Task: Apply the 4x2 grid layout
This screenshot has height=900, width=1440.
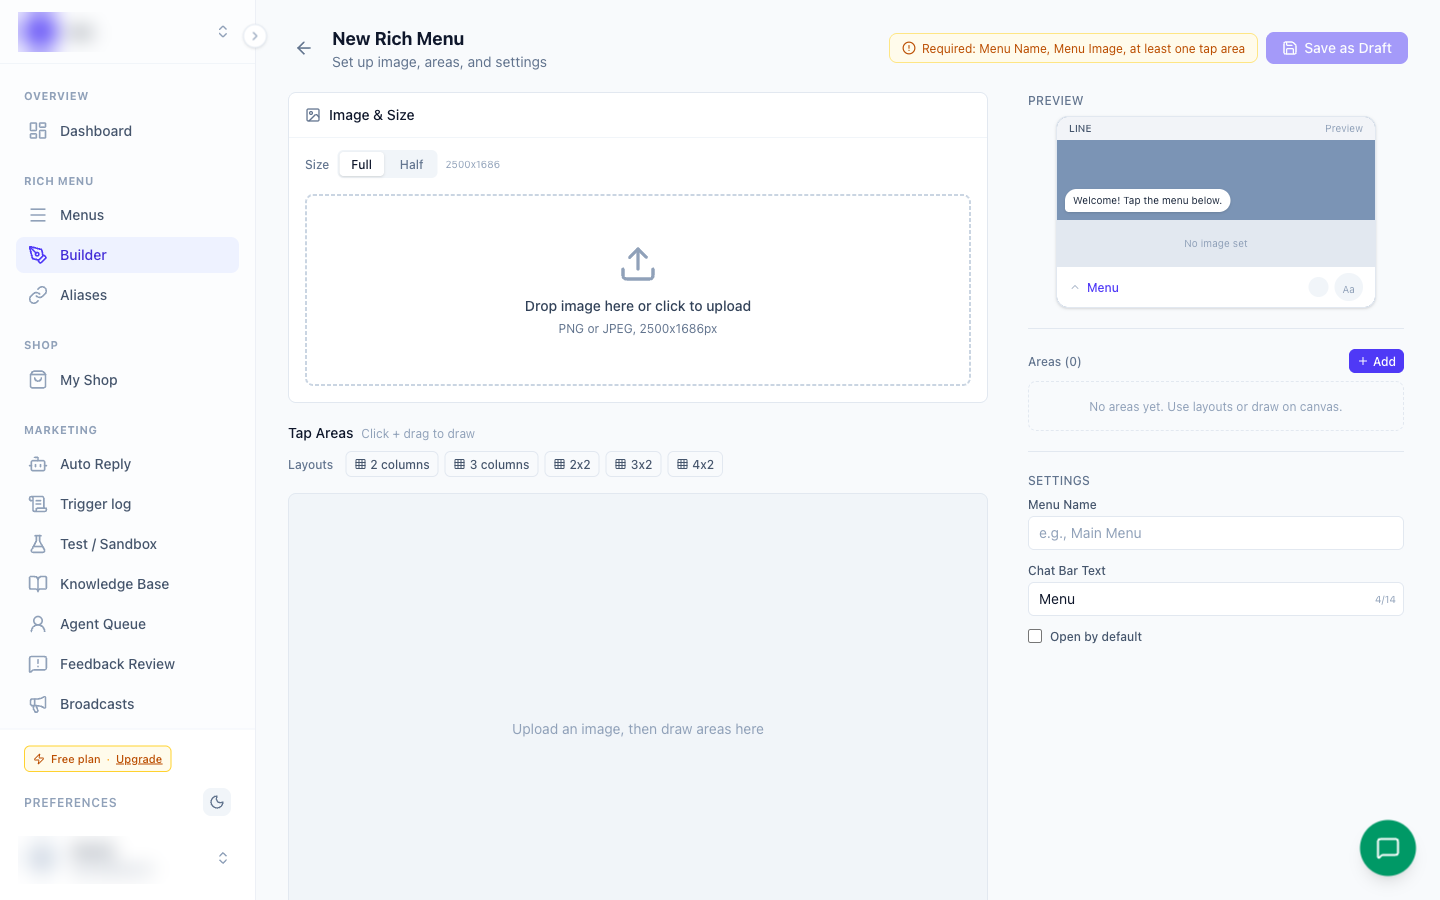Action: pyautogui.click(x=695, y=464)
